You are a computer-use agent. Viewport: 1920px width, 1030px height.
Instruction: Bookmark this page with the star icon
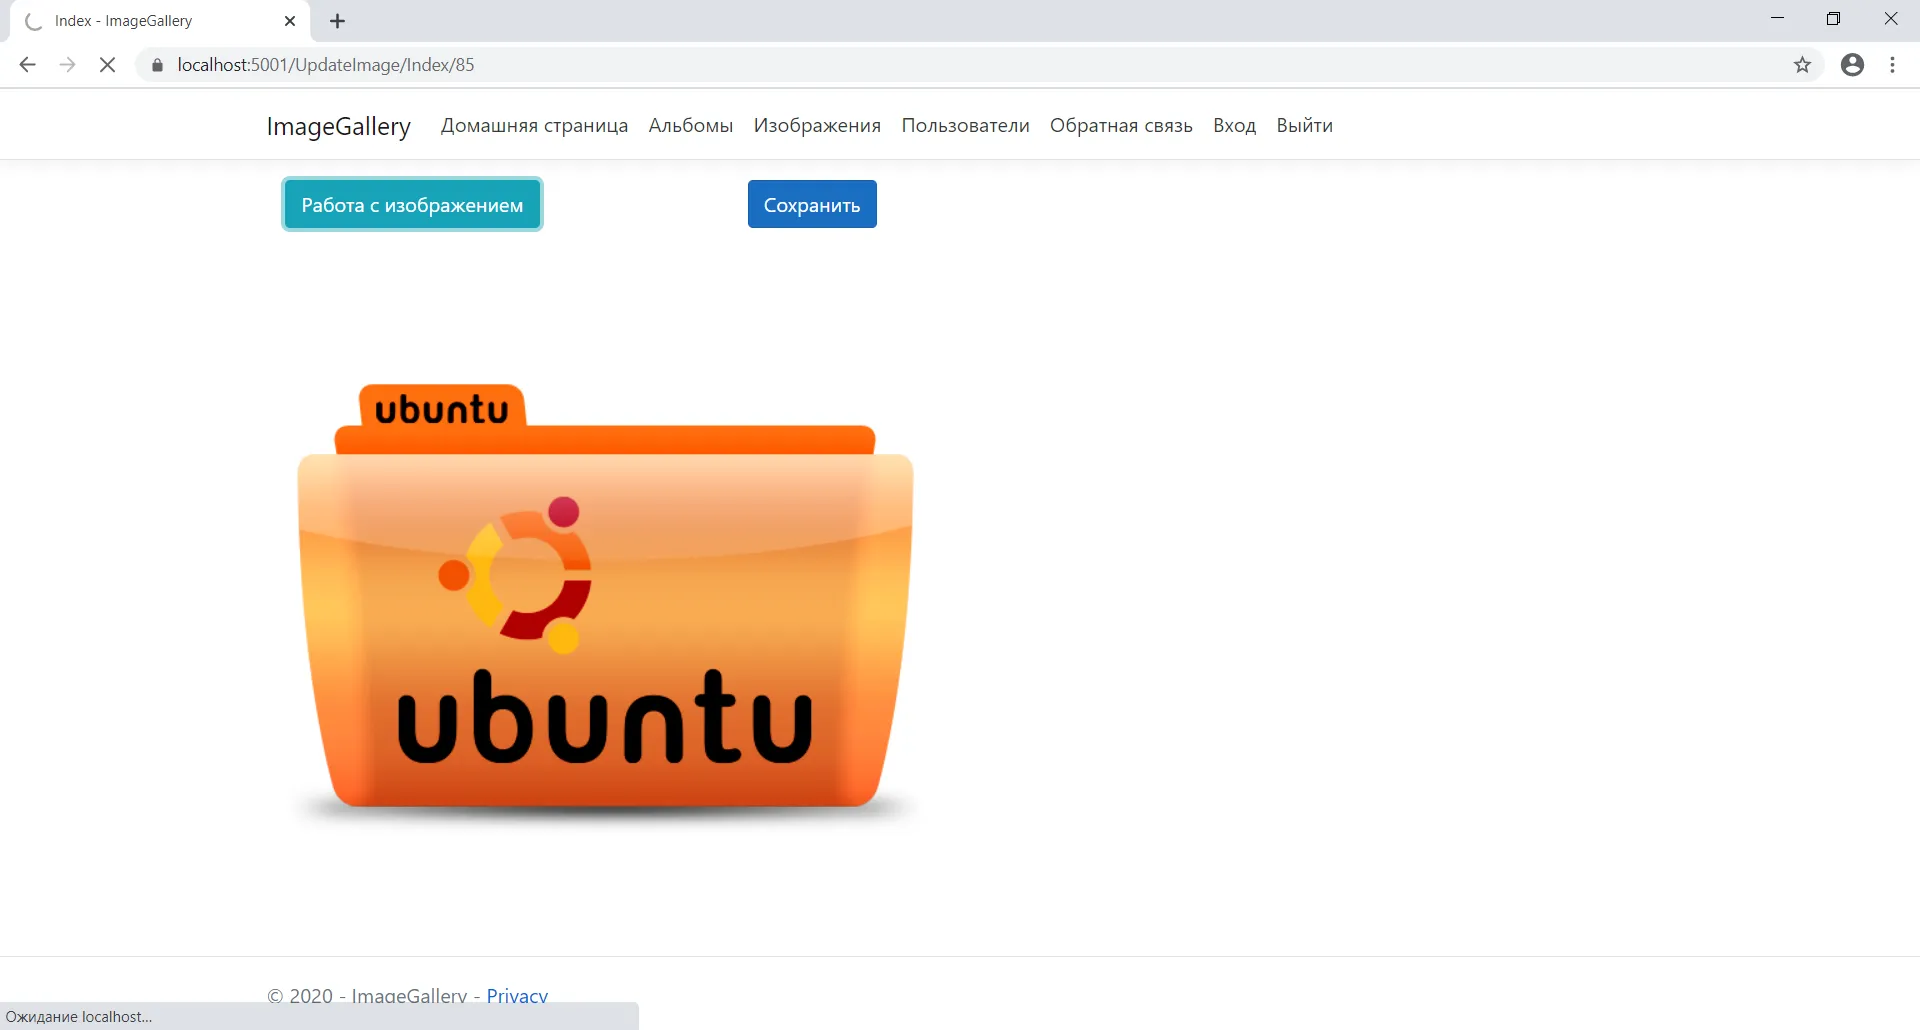coord(1802,65)
